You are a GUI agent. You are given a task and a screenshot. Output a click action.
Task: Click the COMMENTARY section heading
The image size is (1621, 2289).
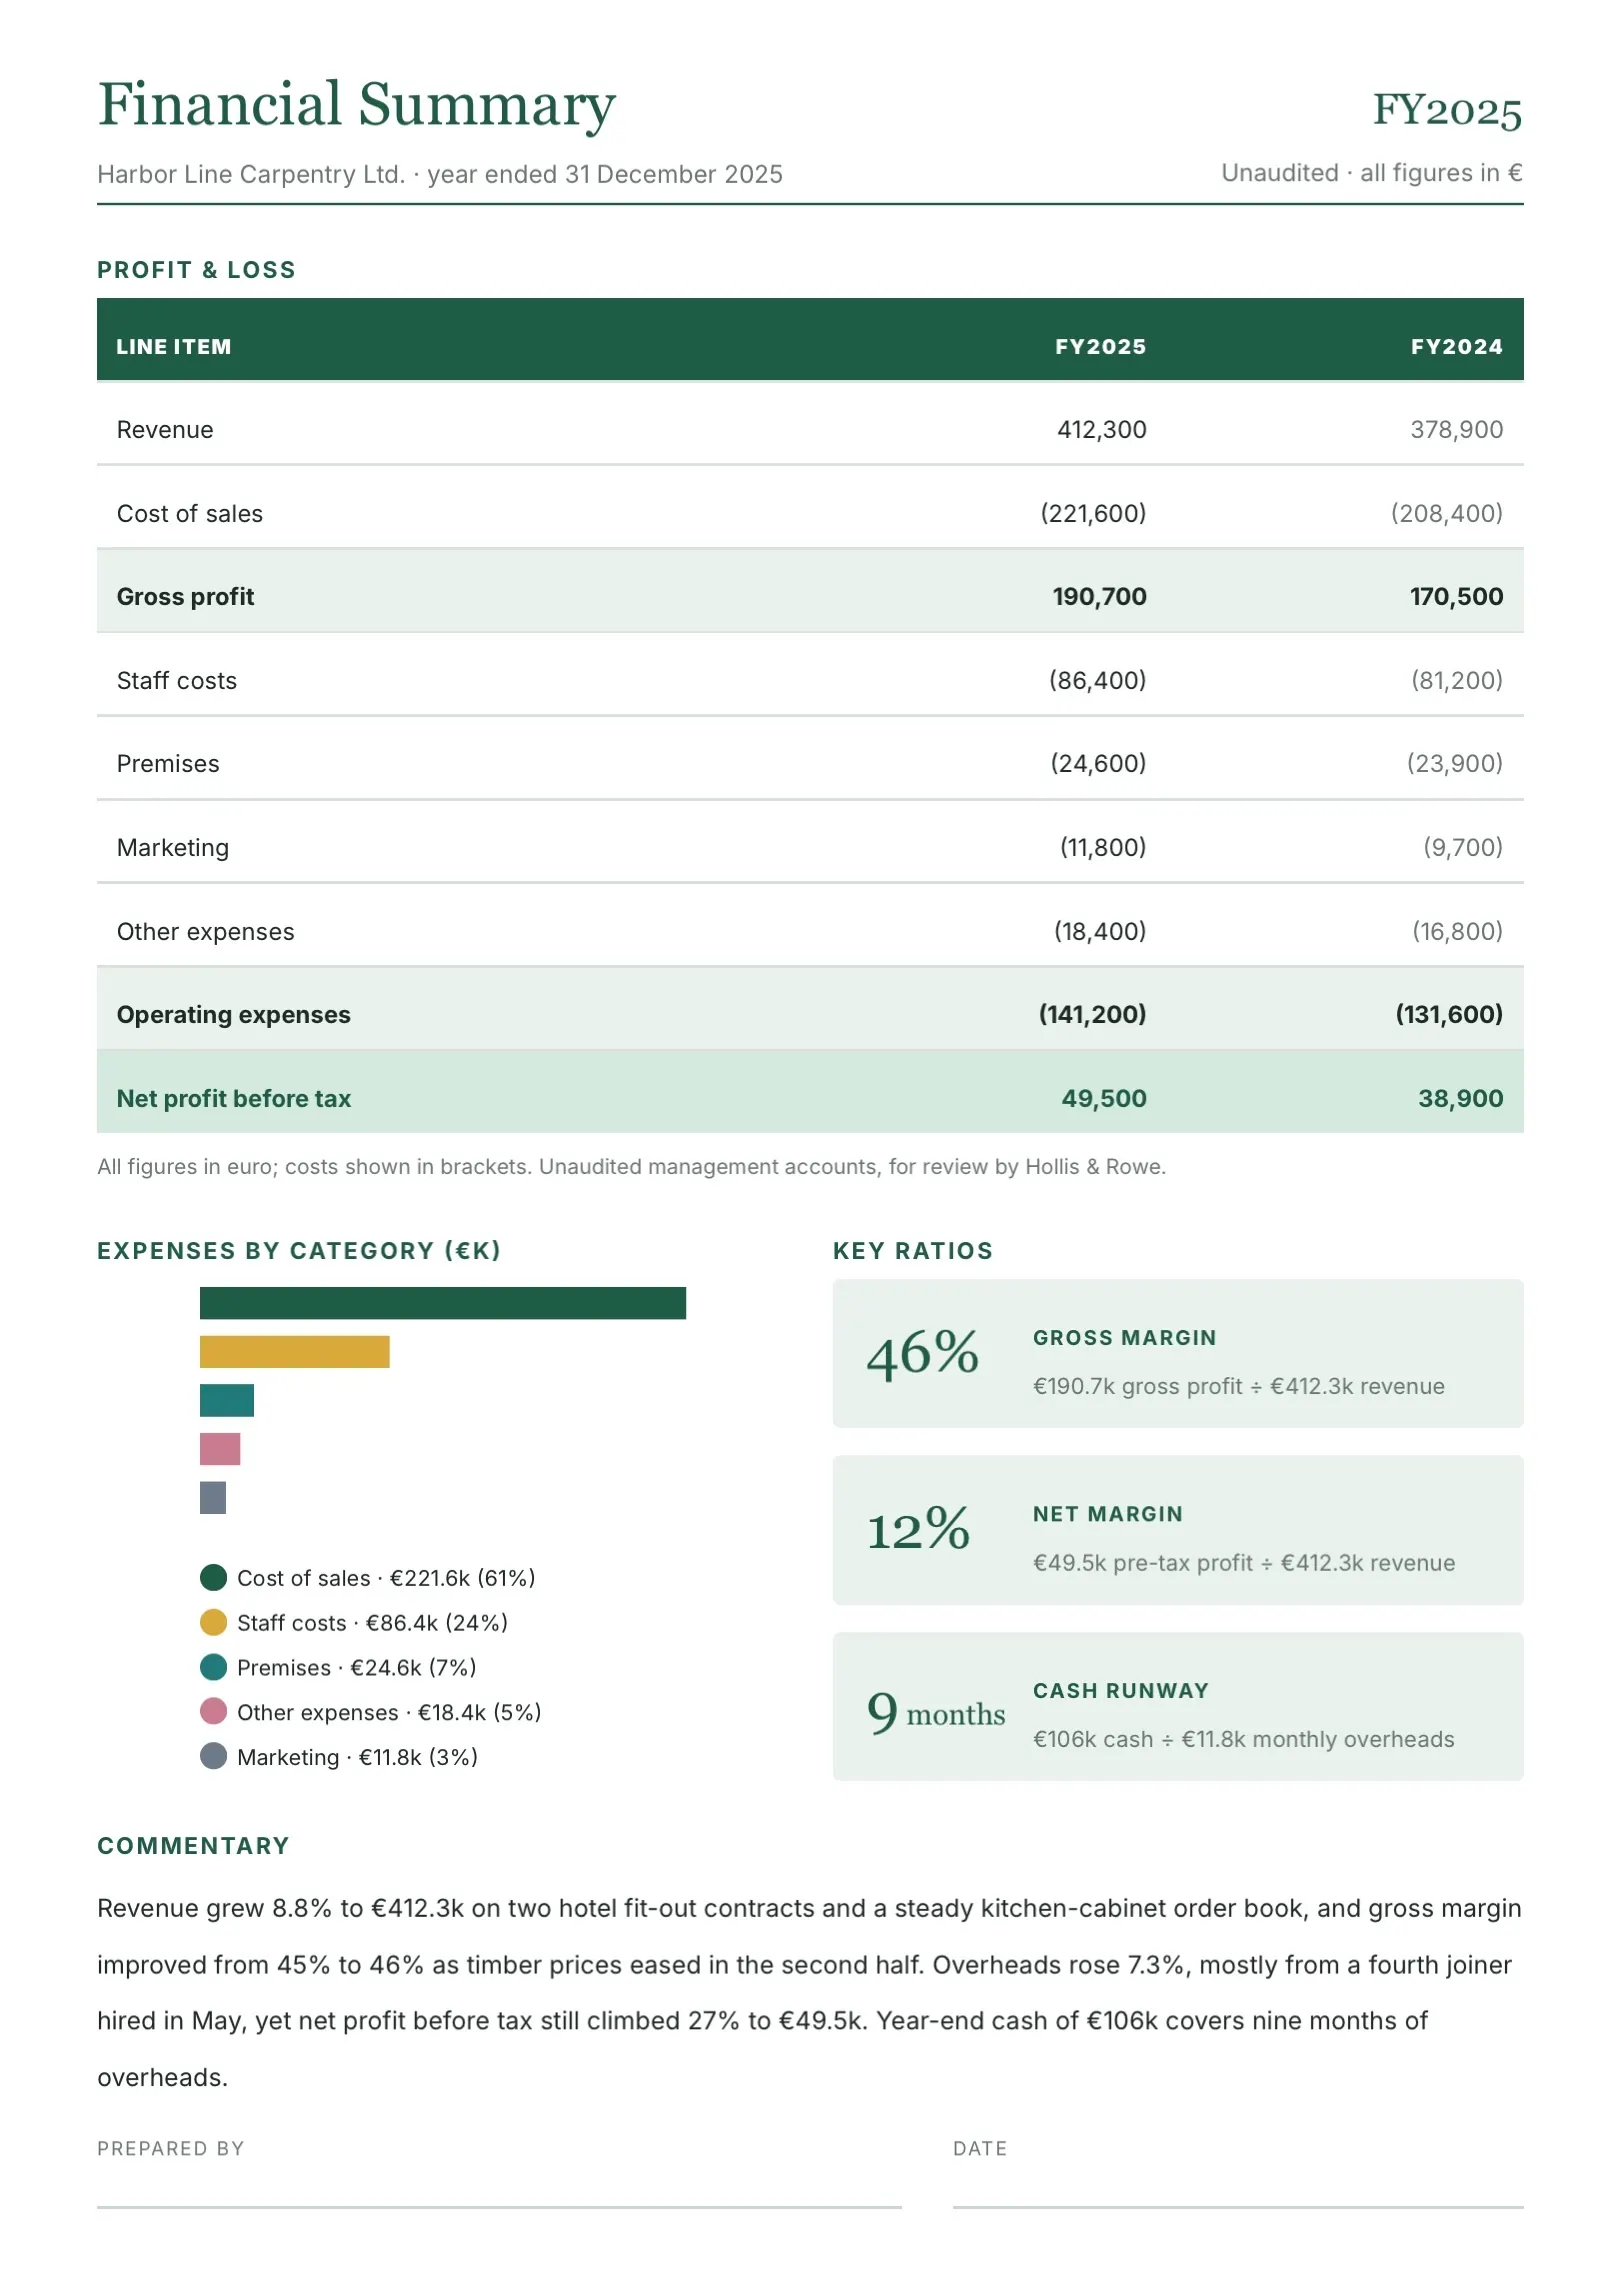[x=193, y=1846]
